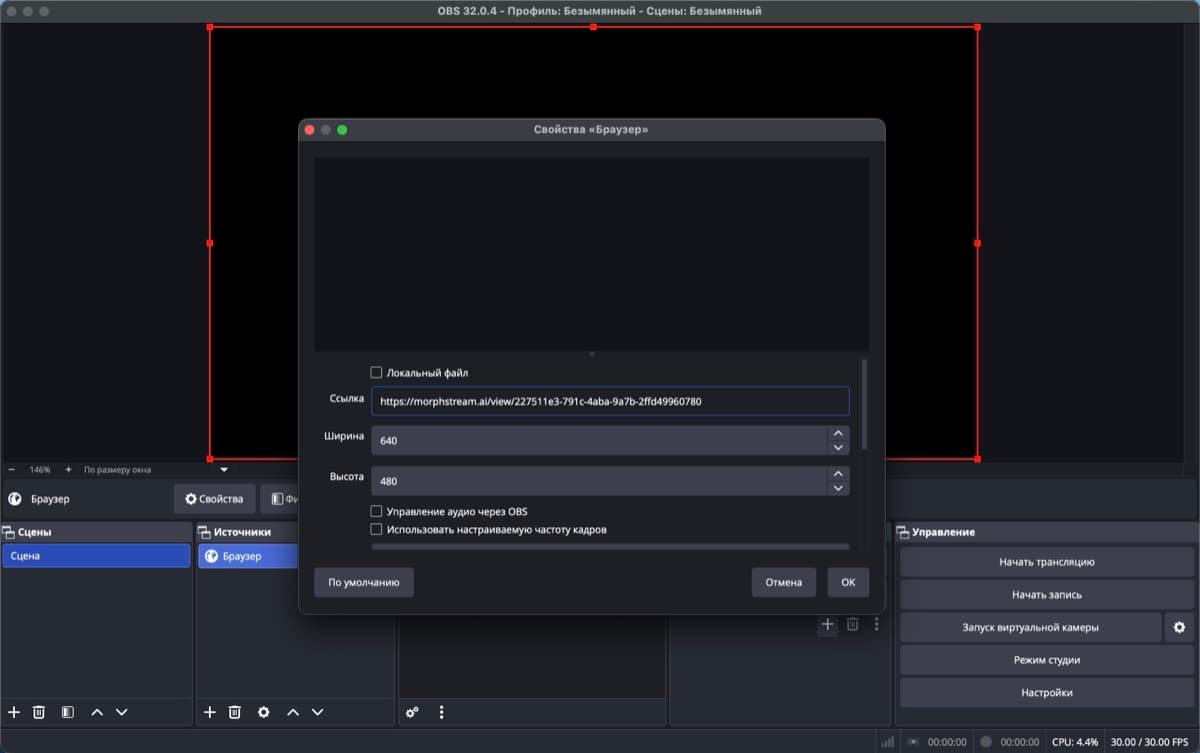Move the Браузер source up
Screen dimensions: 1200x753
tap(292, 712)
